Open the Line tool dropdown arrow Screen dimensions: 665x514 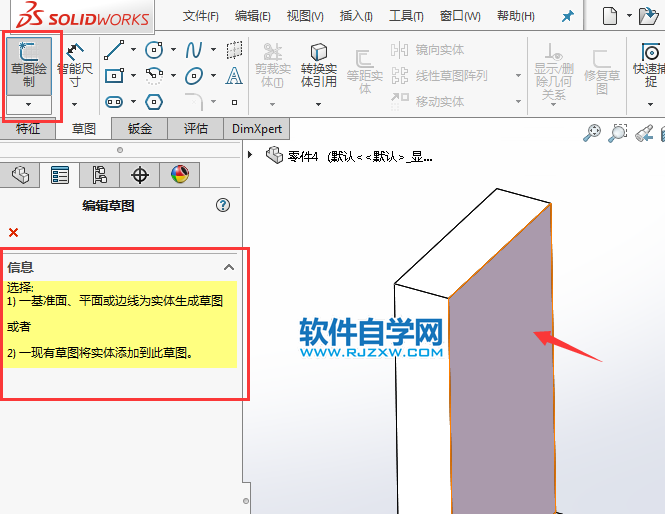click(x=133, y=50)
